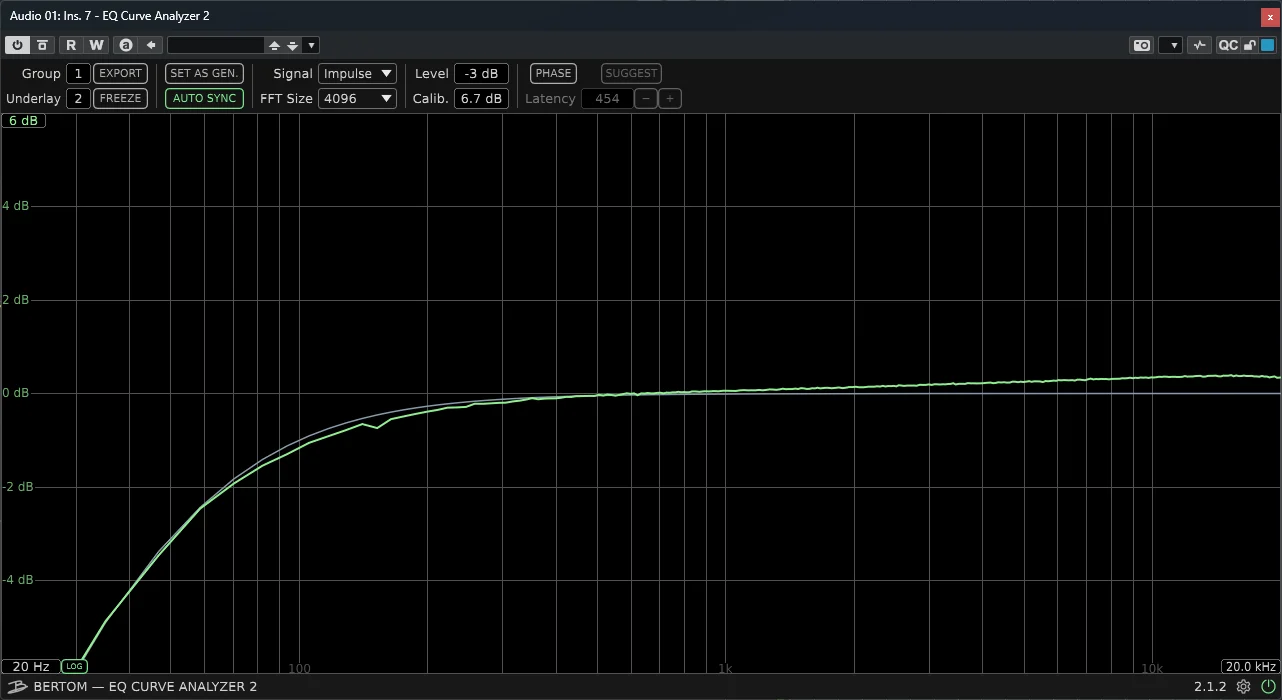This screenshot has width=1282, height=700.
Task: Click the EXPORT button
Action: tap(120, 73)
